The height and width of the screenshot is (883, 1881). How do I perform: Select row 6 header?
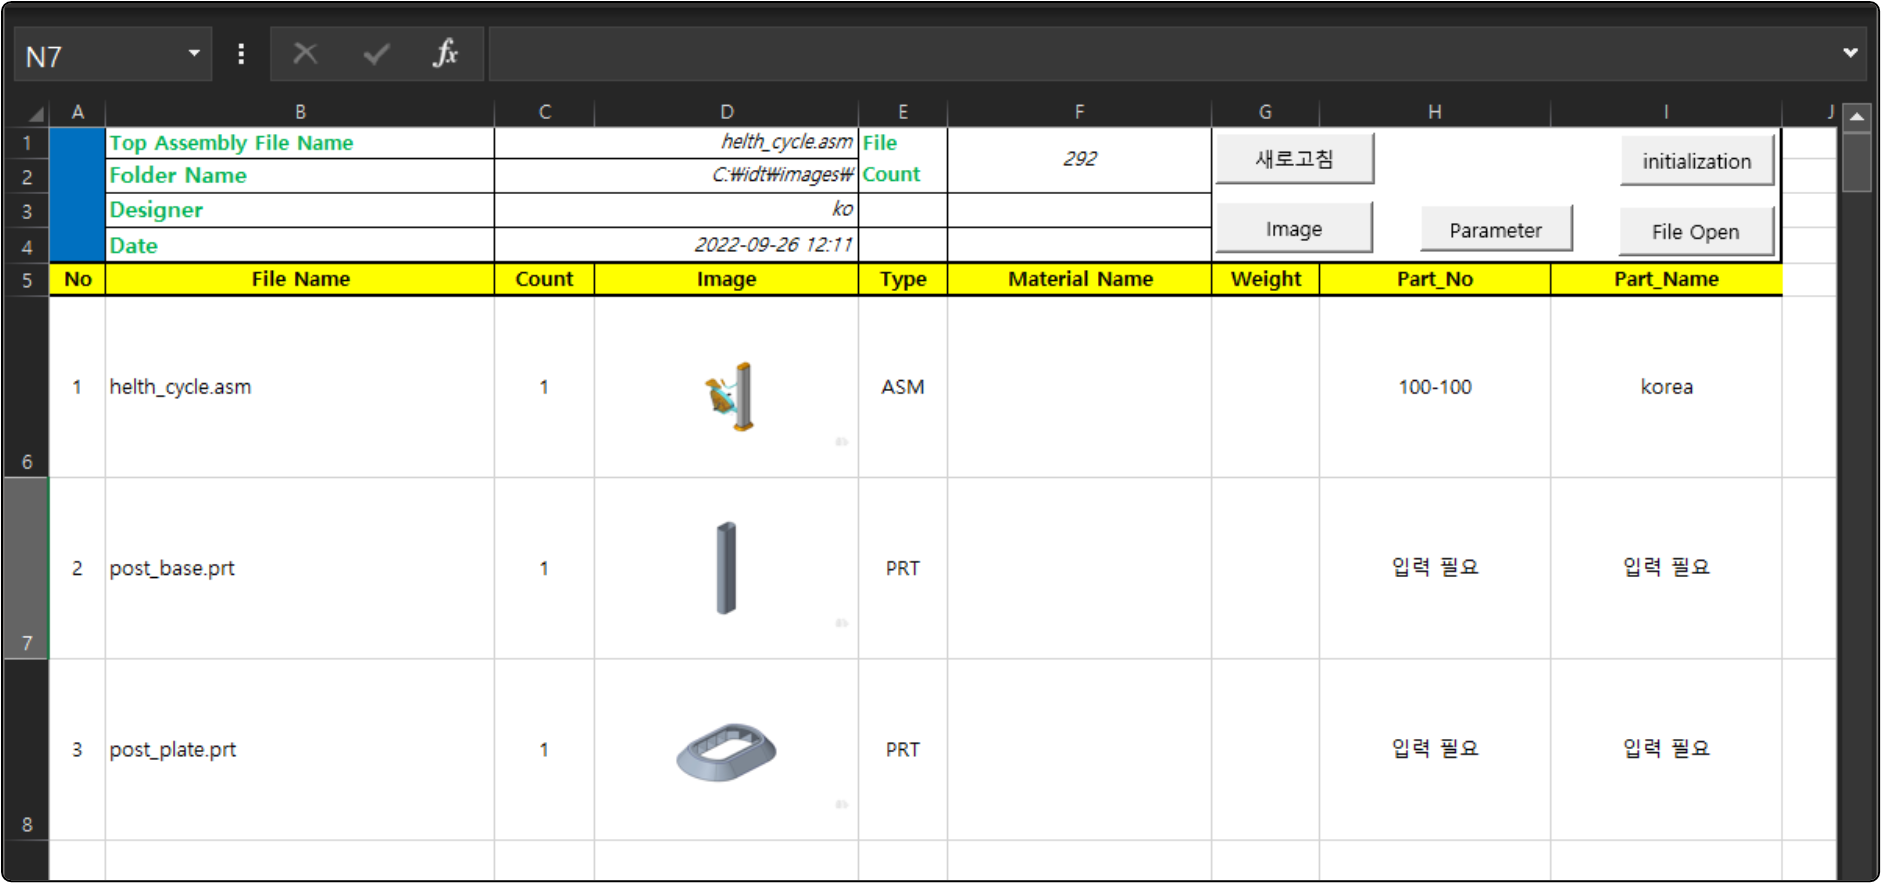click(26, 387)
